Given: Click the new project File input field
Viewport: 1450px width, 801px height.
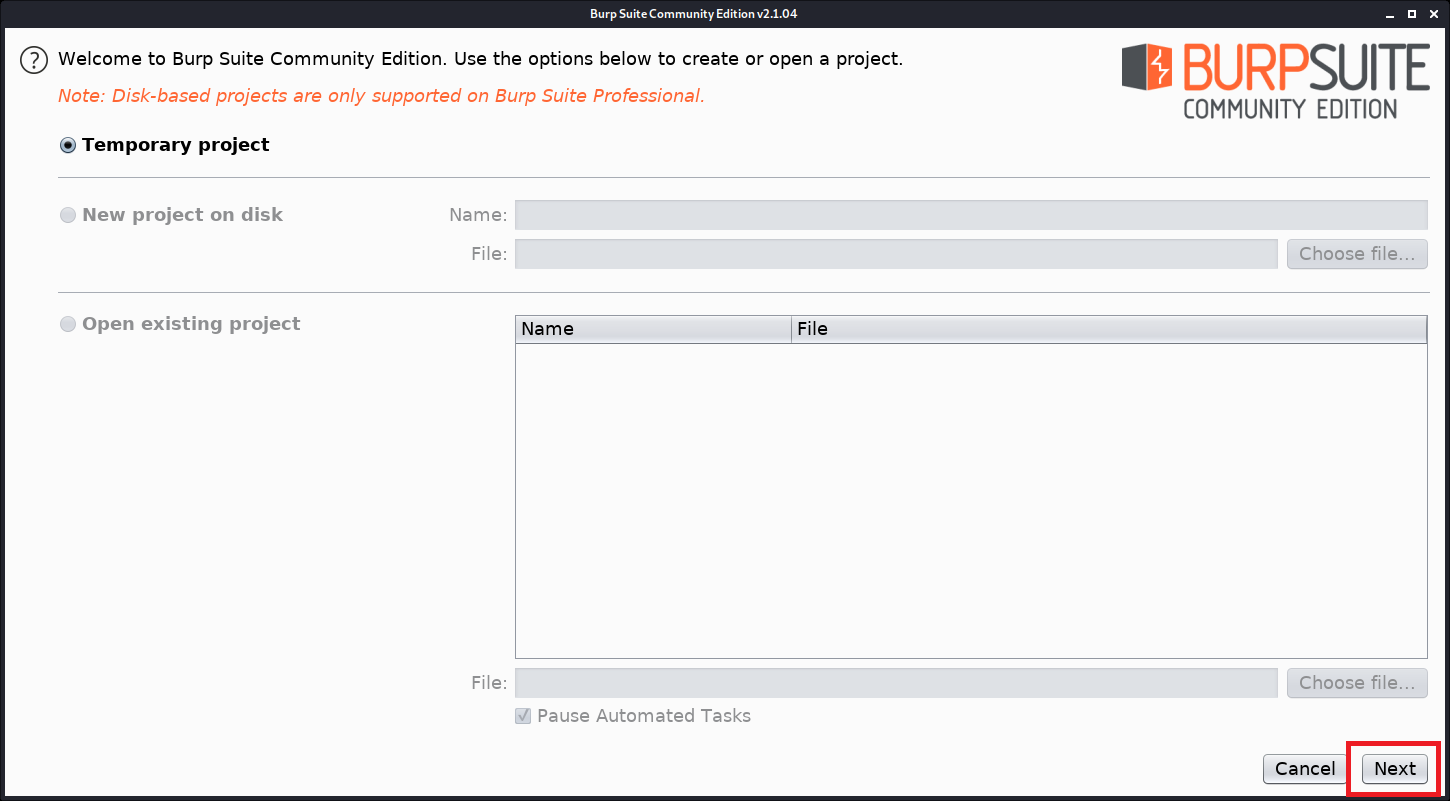Looking at the screenshot, I should 896,254.
